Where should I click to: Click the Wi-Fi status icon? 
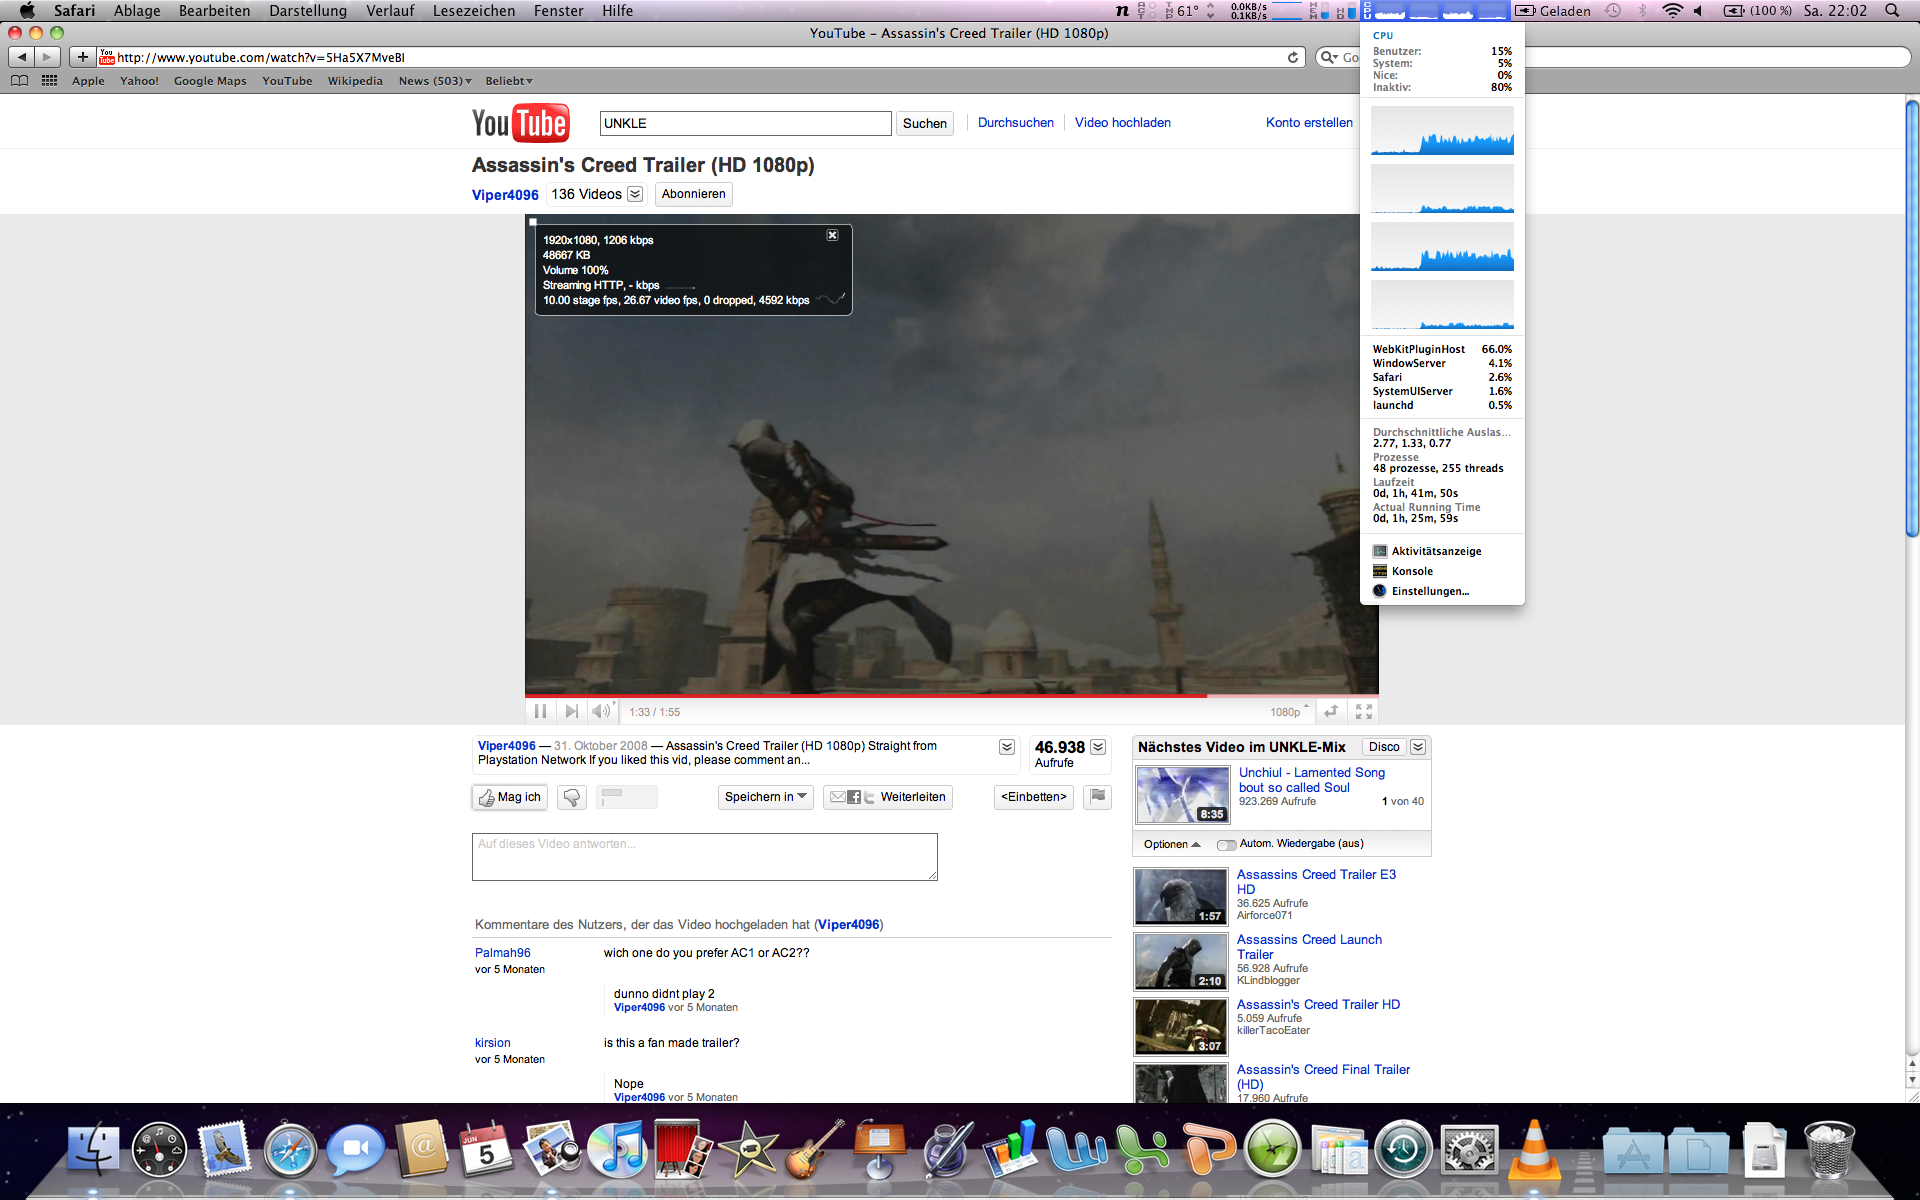(x=1672, y=10)
